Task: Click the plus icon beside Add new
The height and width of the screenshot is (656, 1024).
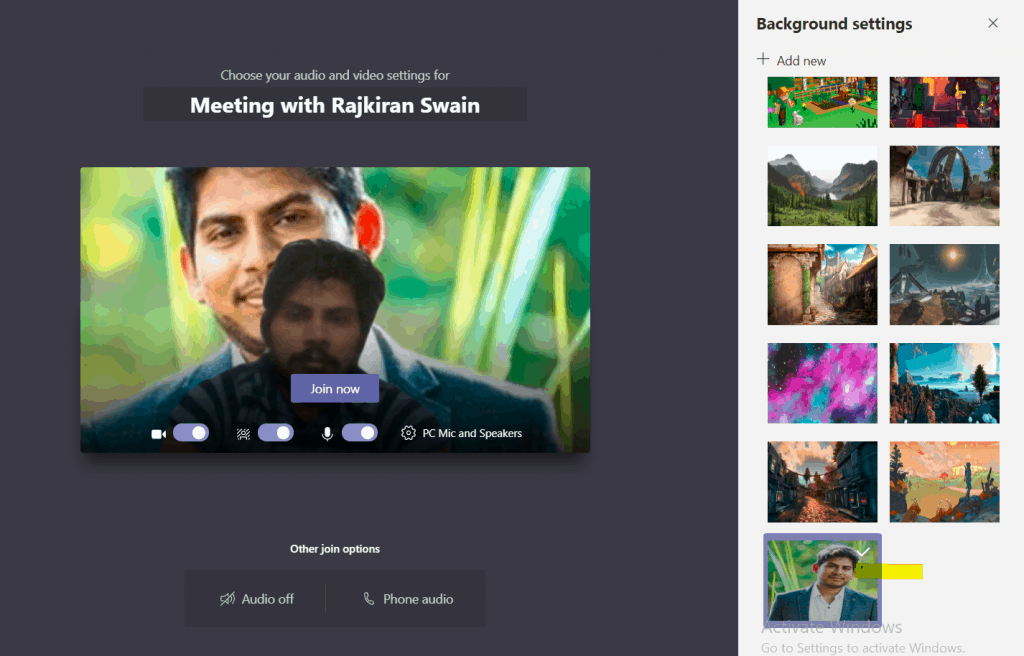Action: [764, 60]
